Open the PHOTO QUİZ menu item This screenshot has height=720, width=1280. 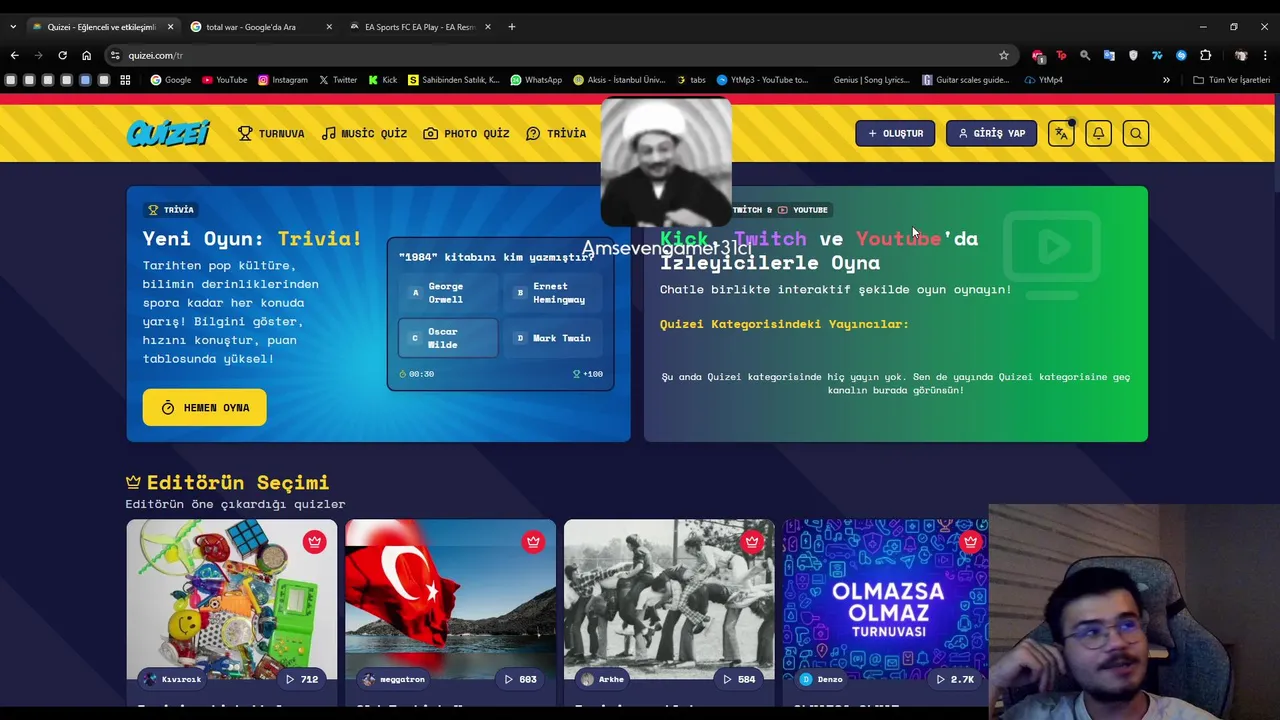[466, 133]
